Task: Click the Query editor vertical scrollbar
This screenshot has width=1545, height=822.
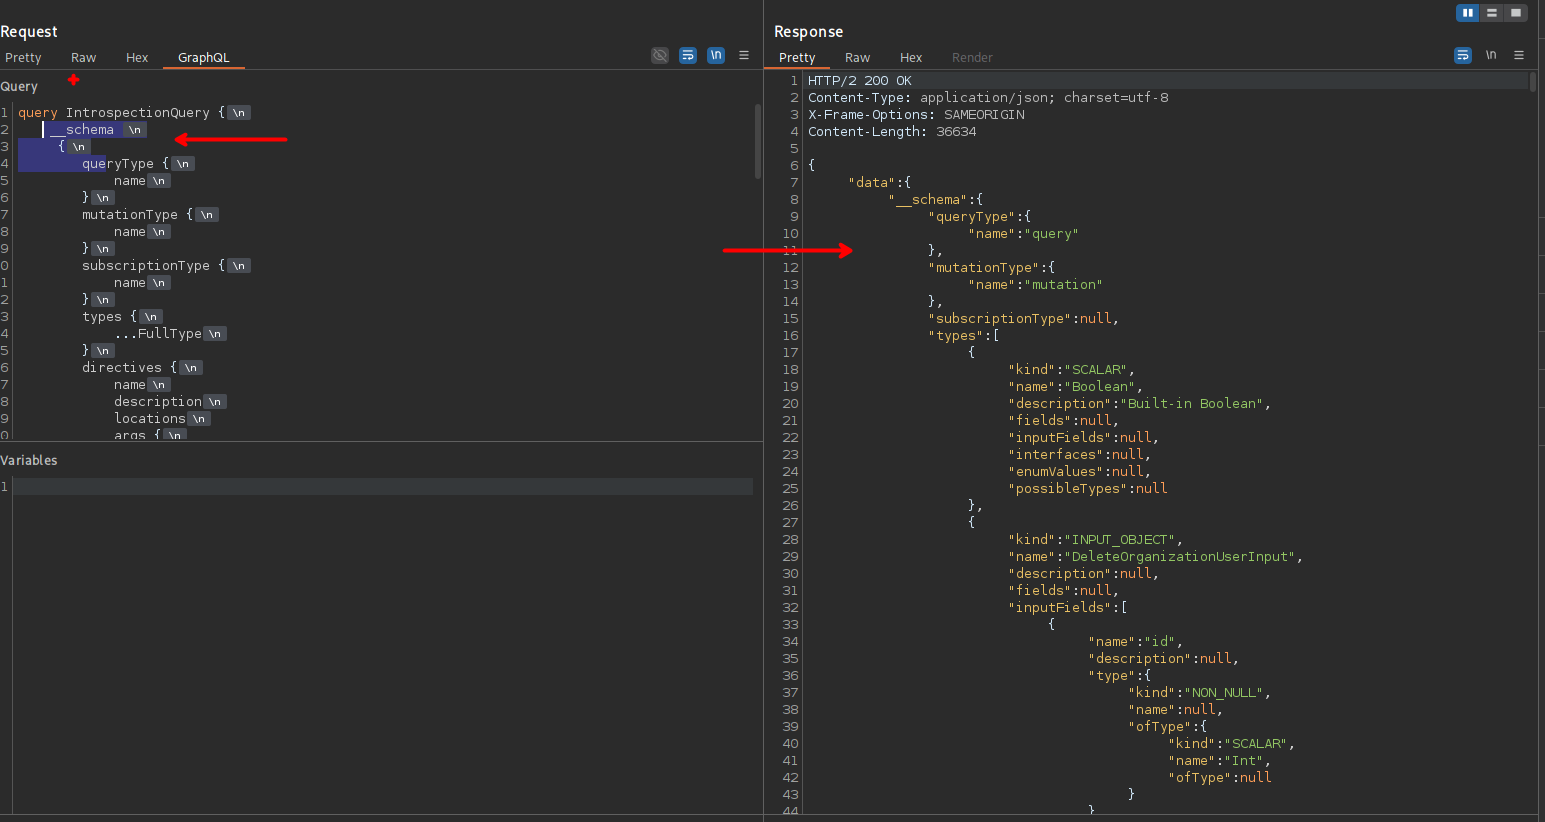Action: pyautogui.click(x=758, y=141)
